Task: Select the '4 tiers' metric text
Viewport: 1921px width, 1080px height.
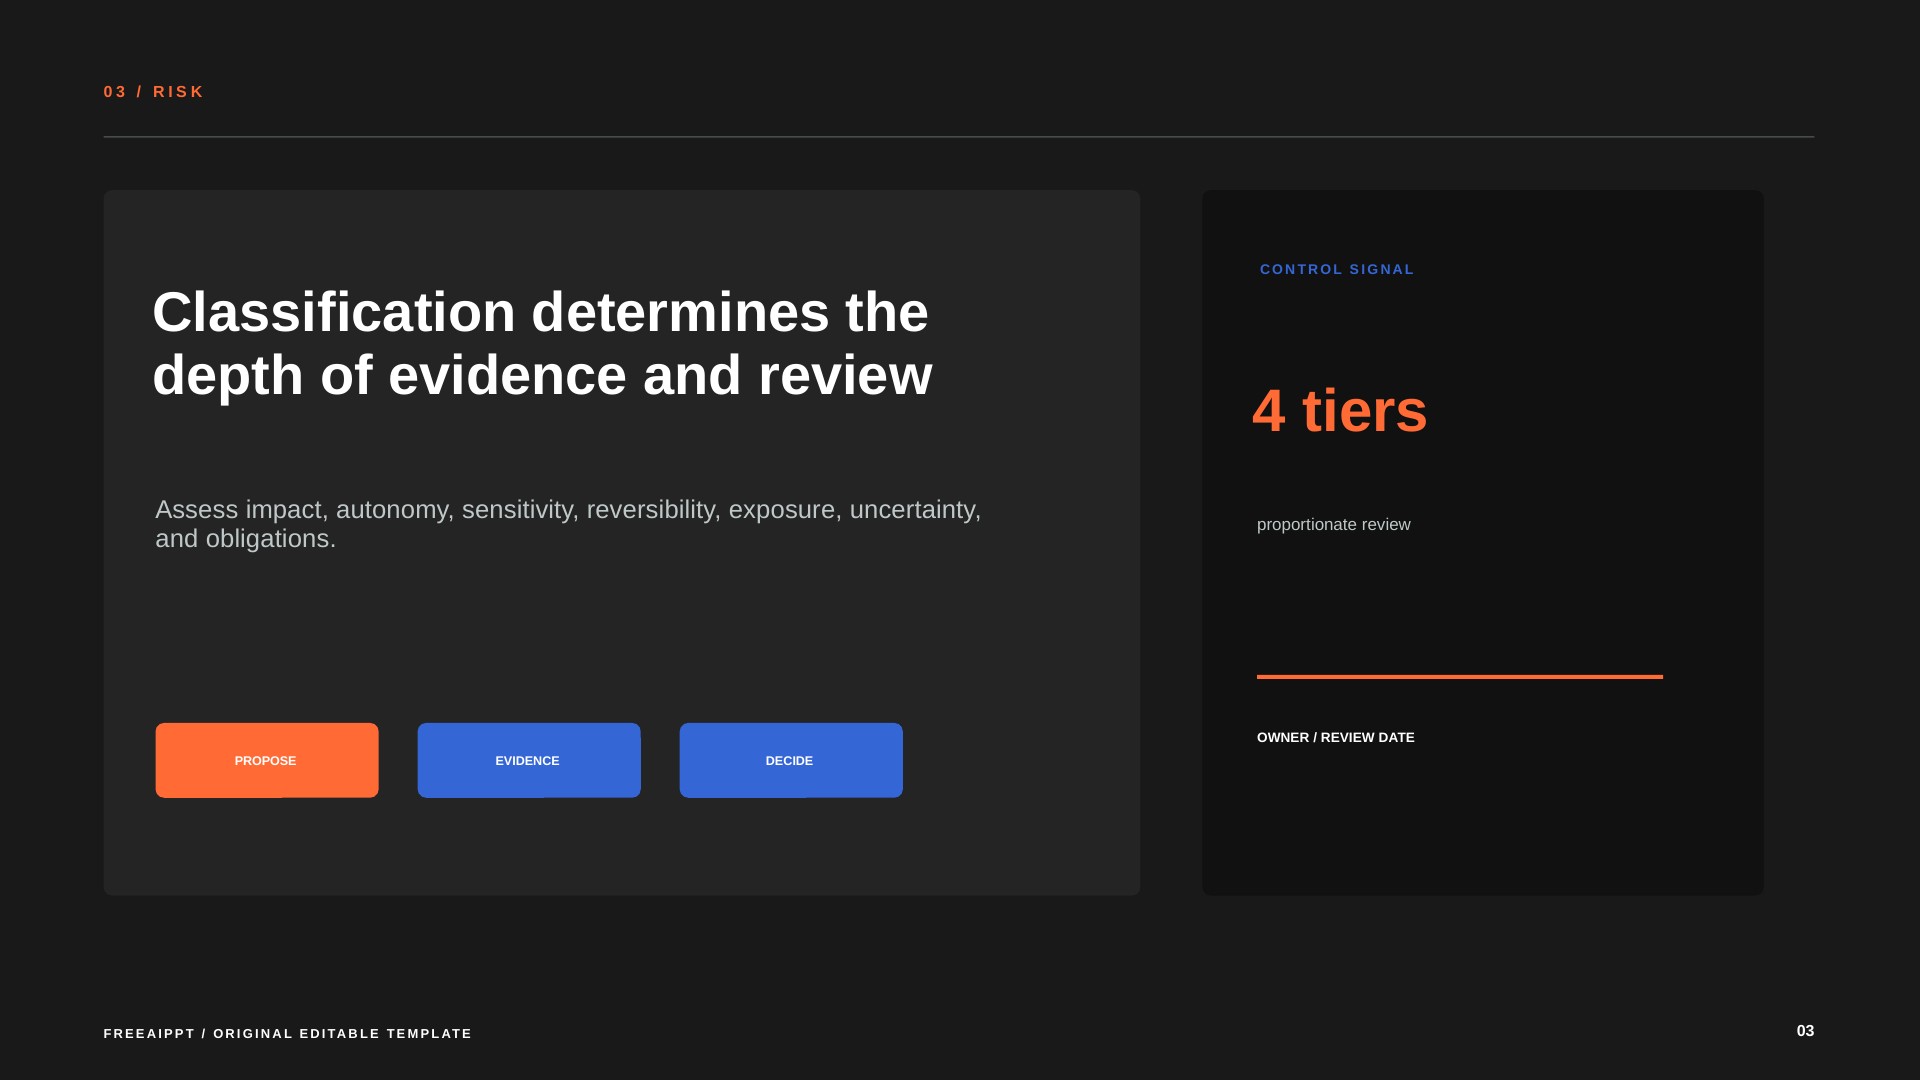Action: click(1340, 411)
